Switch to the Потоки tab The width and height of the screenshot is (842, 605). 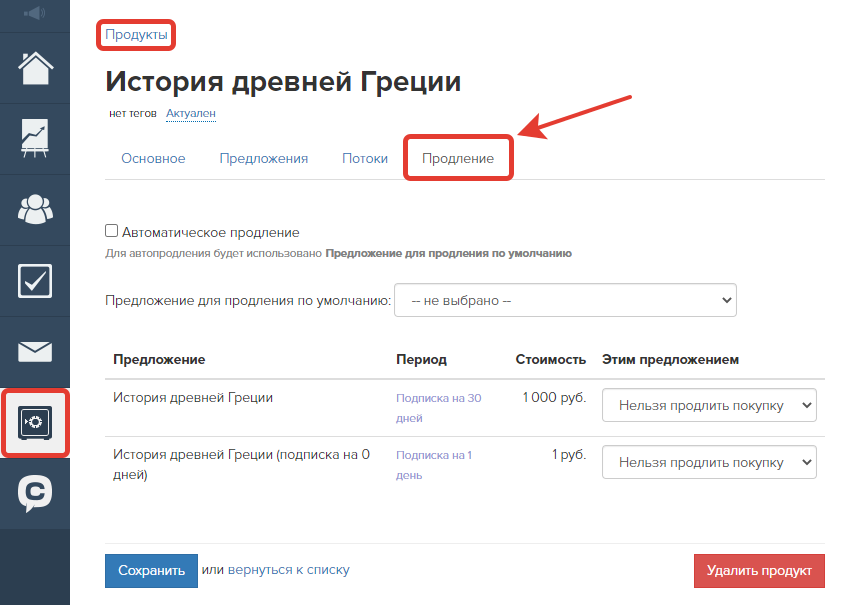click(365, 158)
